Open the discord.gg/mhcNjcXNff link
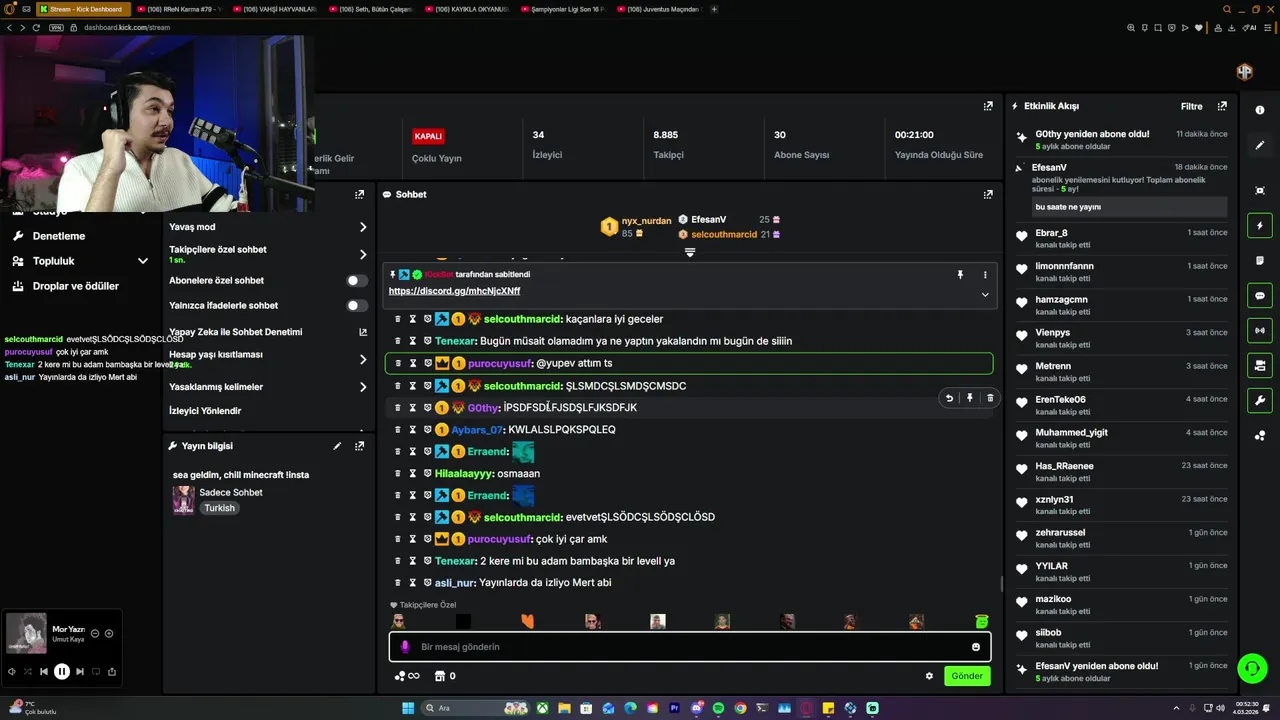The height and width of the screenshot is (720, 1280). coord(454,291)
